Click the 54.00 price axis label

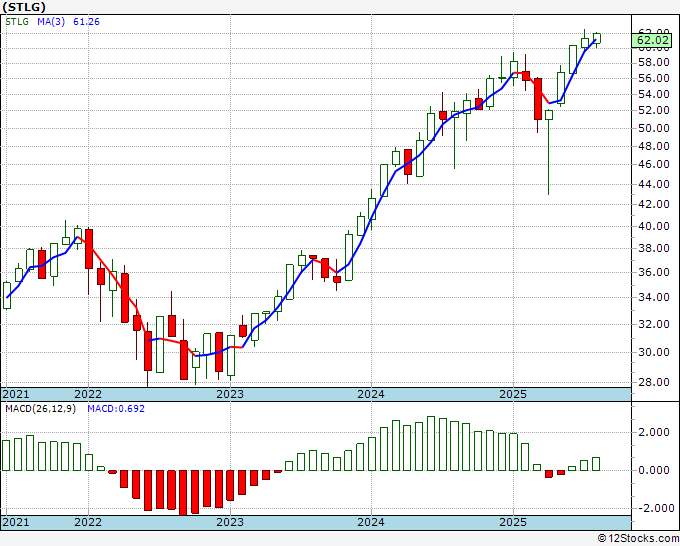point(654,94)
